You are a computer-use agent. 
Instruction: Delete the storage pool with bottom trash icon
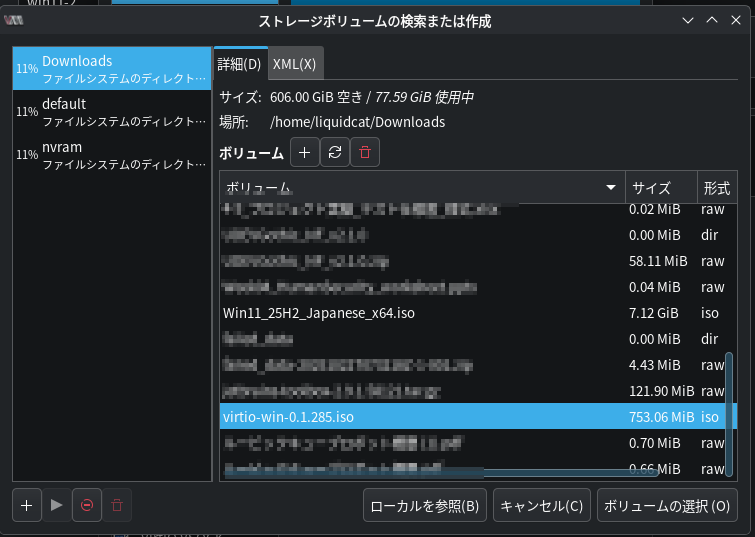(x=117, y=505)
